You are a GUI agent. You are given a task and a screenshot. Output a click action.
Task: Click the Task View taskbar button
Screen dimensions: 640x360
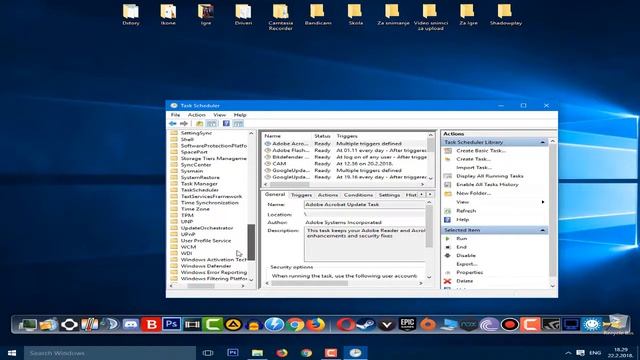[x=208, y=353]
